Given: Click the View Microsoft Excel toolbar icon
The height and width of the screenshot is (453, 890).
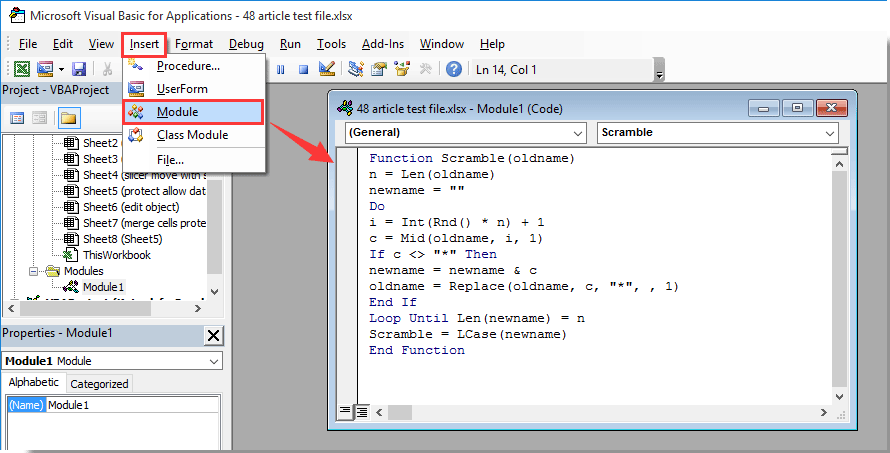Looking at the screenshot, I should point(21,69).
